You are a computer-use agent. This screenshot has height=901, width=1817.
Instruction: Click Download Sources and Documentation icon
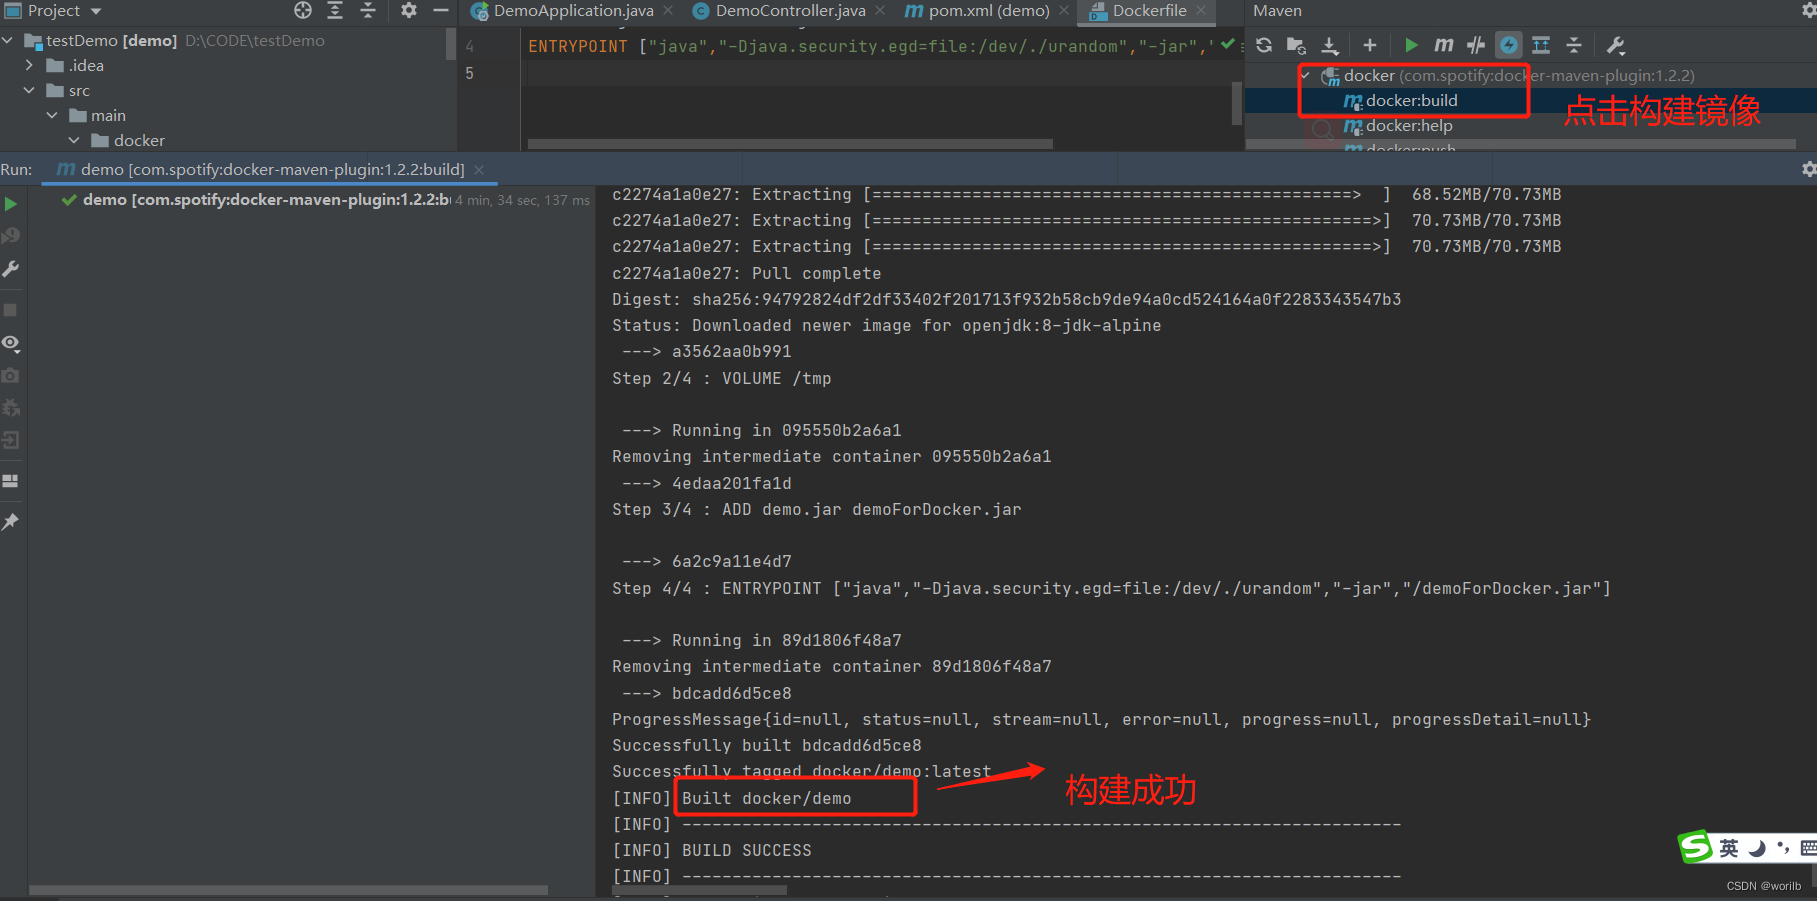click(x=1330, y=45)
